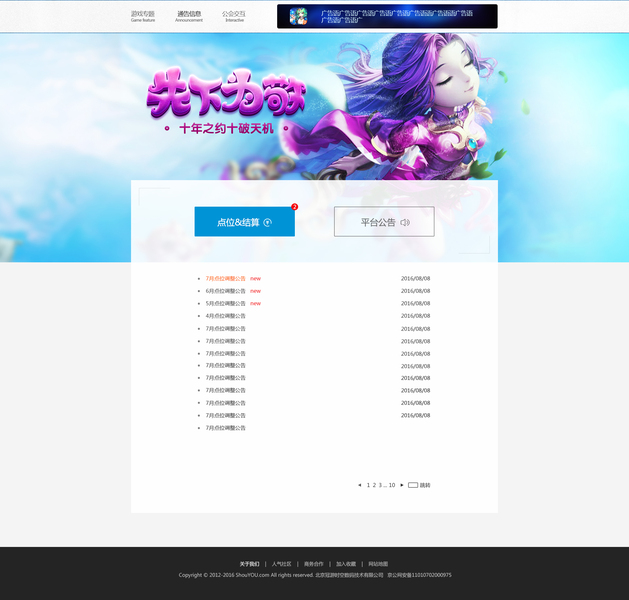This screenshot has height=600, width=629.
Task: Go to page 1 in pagination
Action: point(368,485)
